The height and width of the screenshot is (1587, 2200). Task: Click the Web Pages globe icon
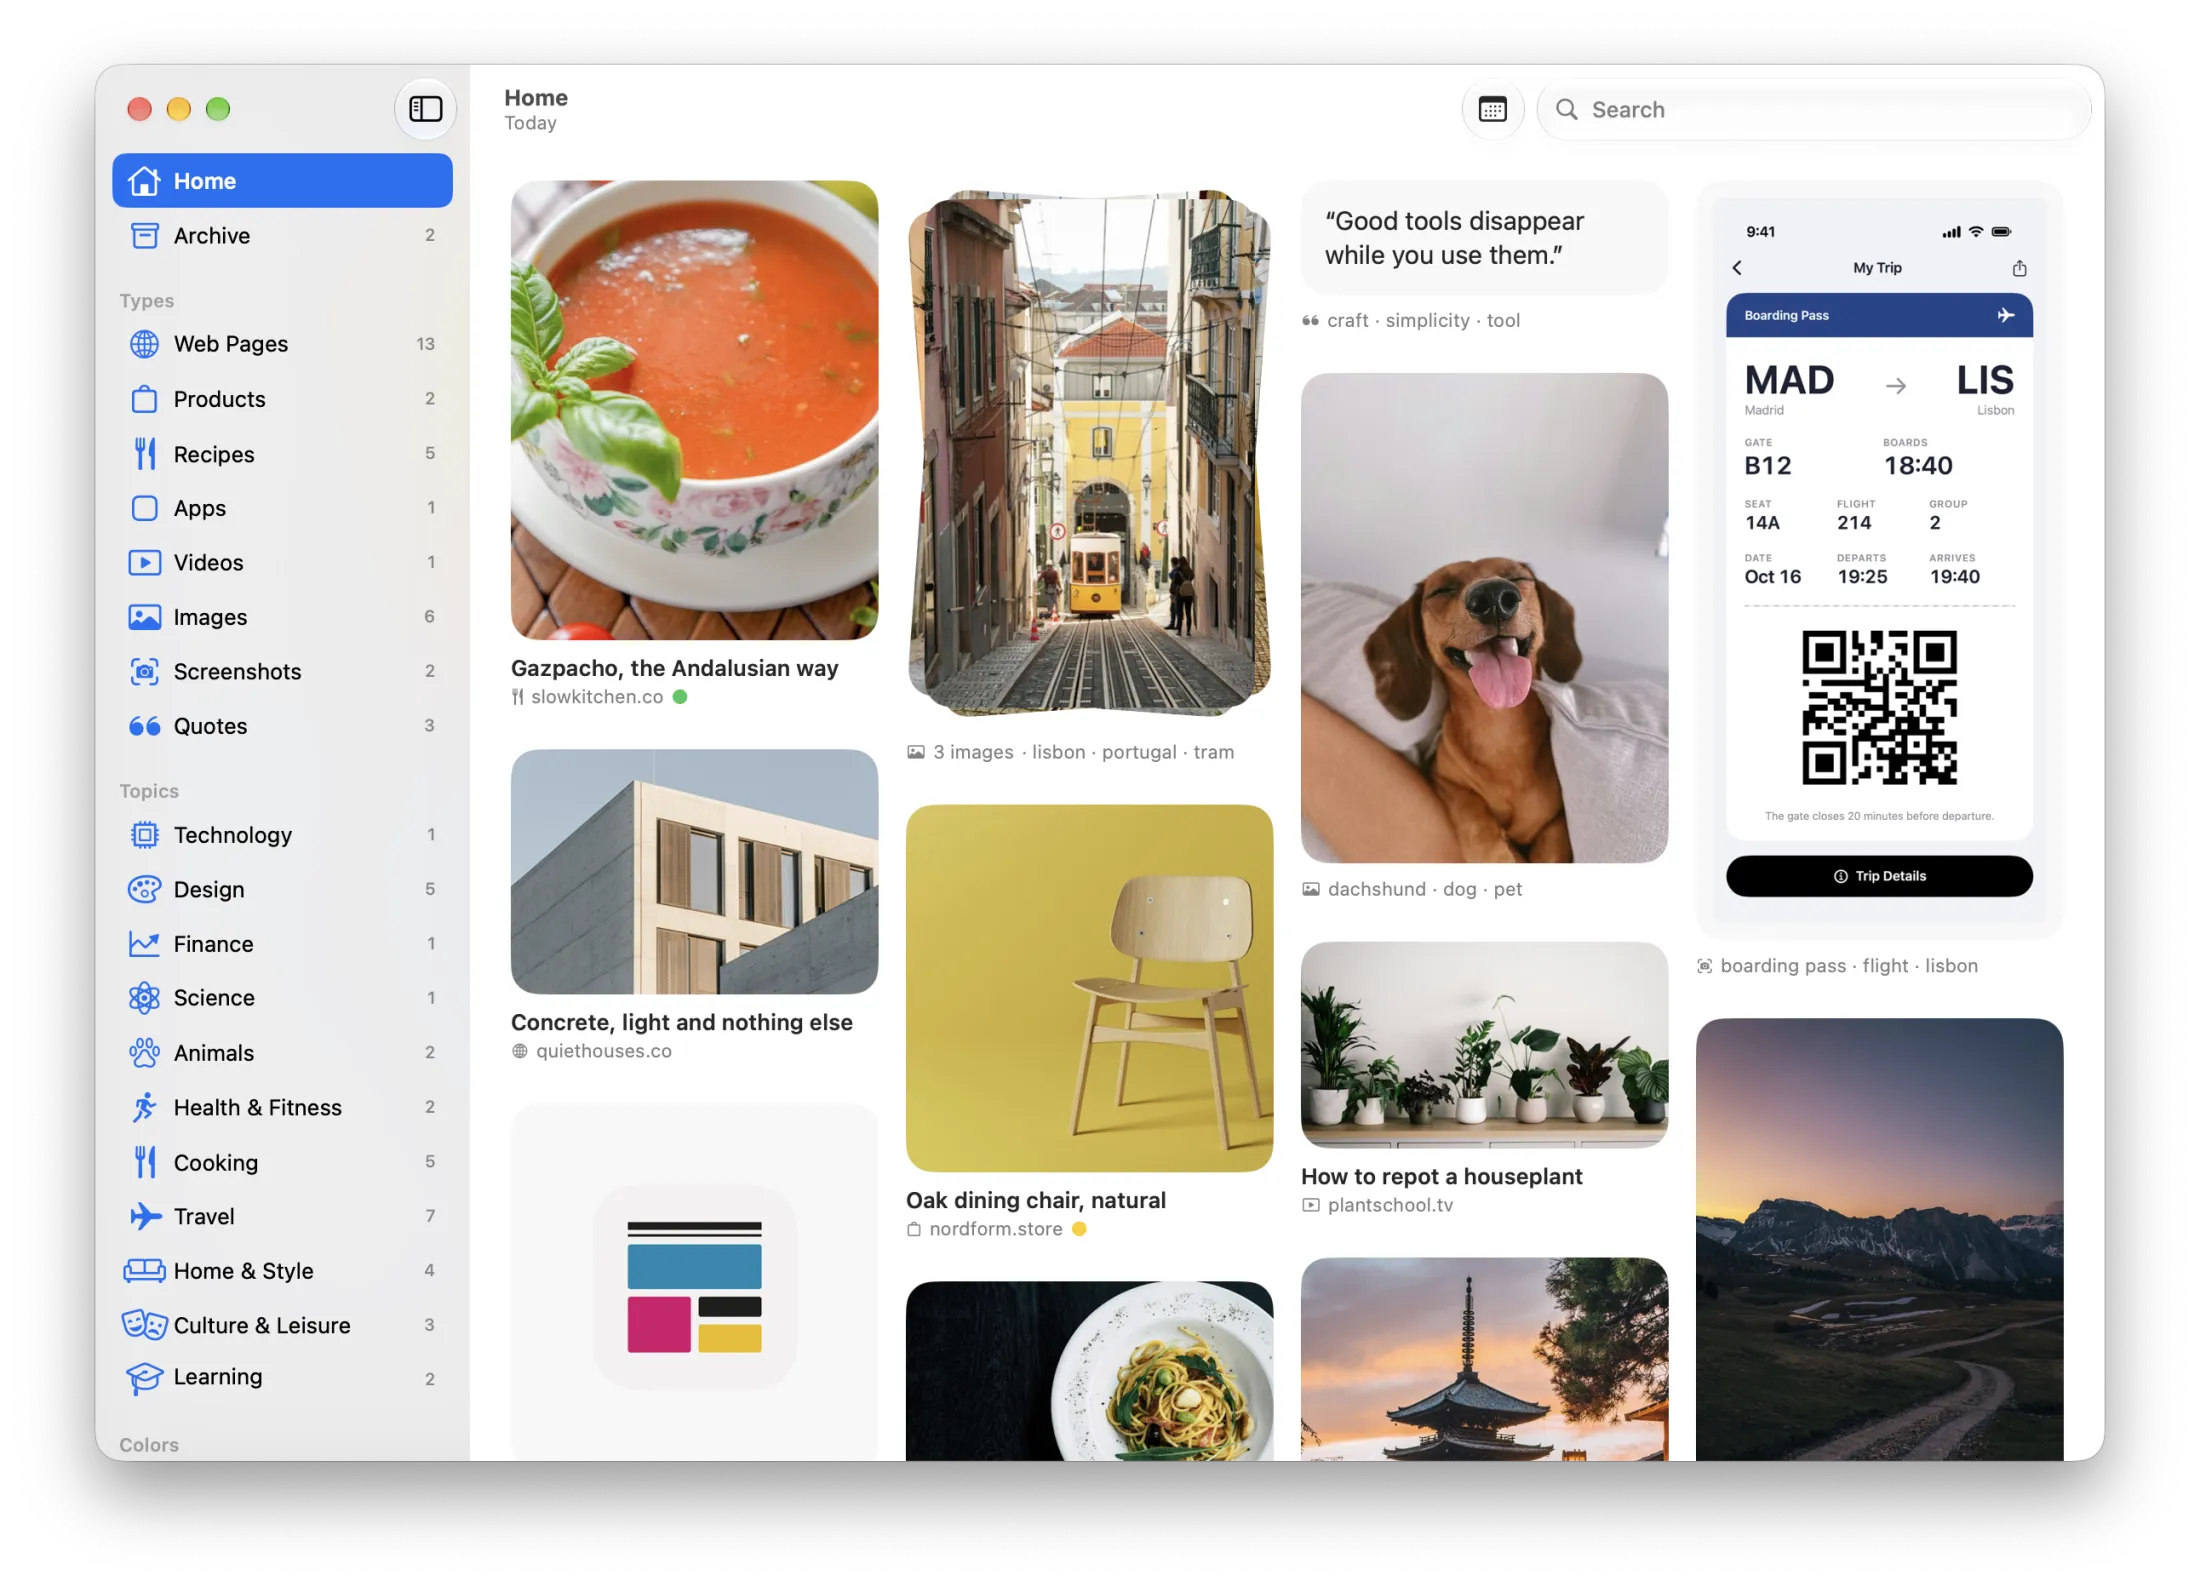pos(144,344)
